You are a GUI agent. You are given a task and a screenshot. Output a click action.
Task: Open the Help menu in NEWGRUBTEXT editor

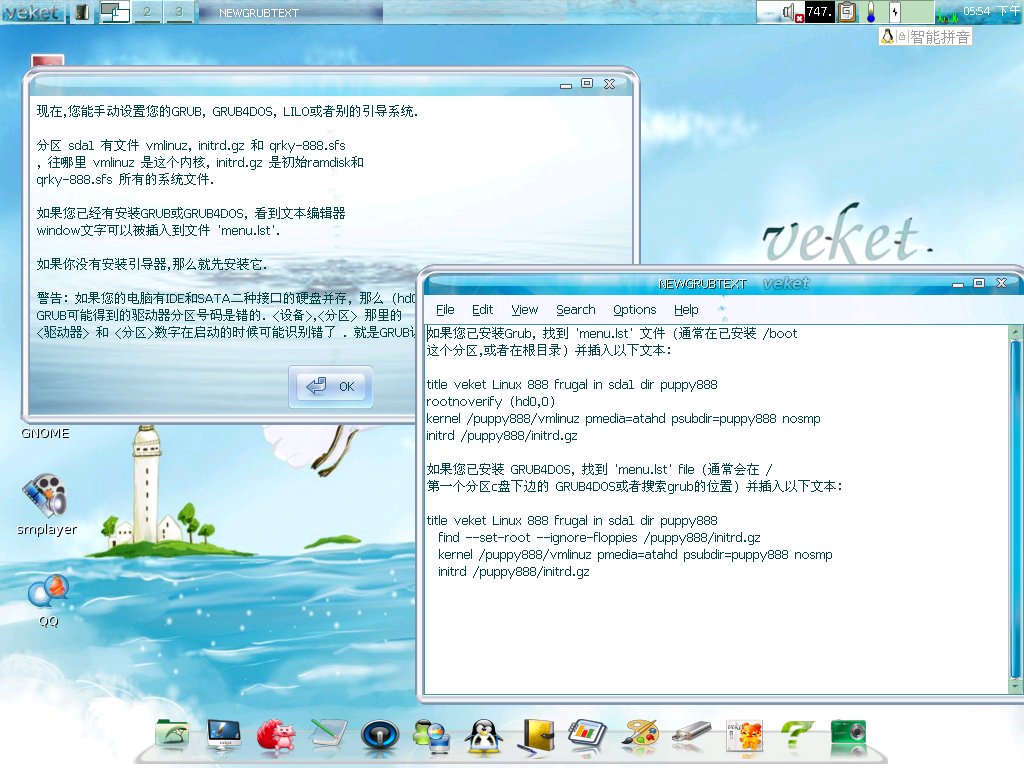pyautogui.click(x=686, y=310)
